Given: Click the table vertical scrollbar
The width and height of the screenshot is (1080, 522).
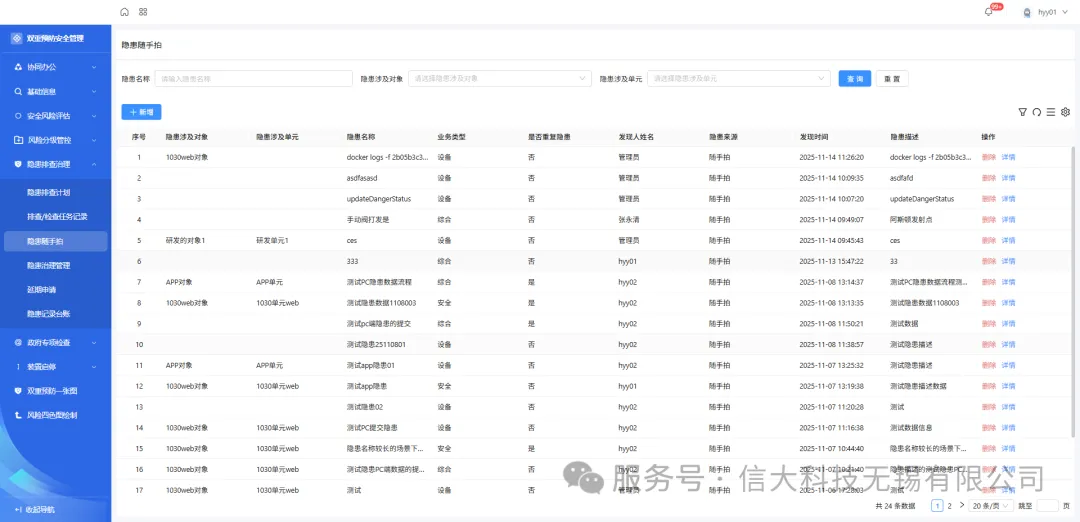Looking at the screenshot, I should 1072,291.
